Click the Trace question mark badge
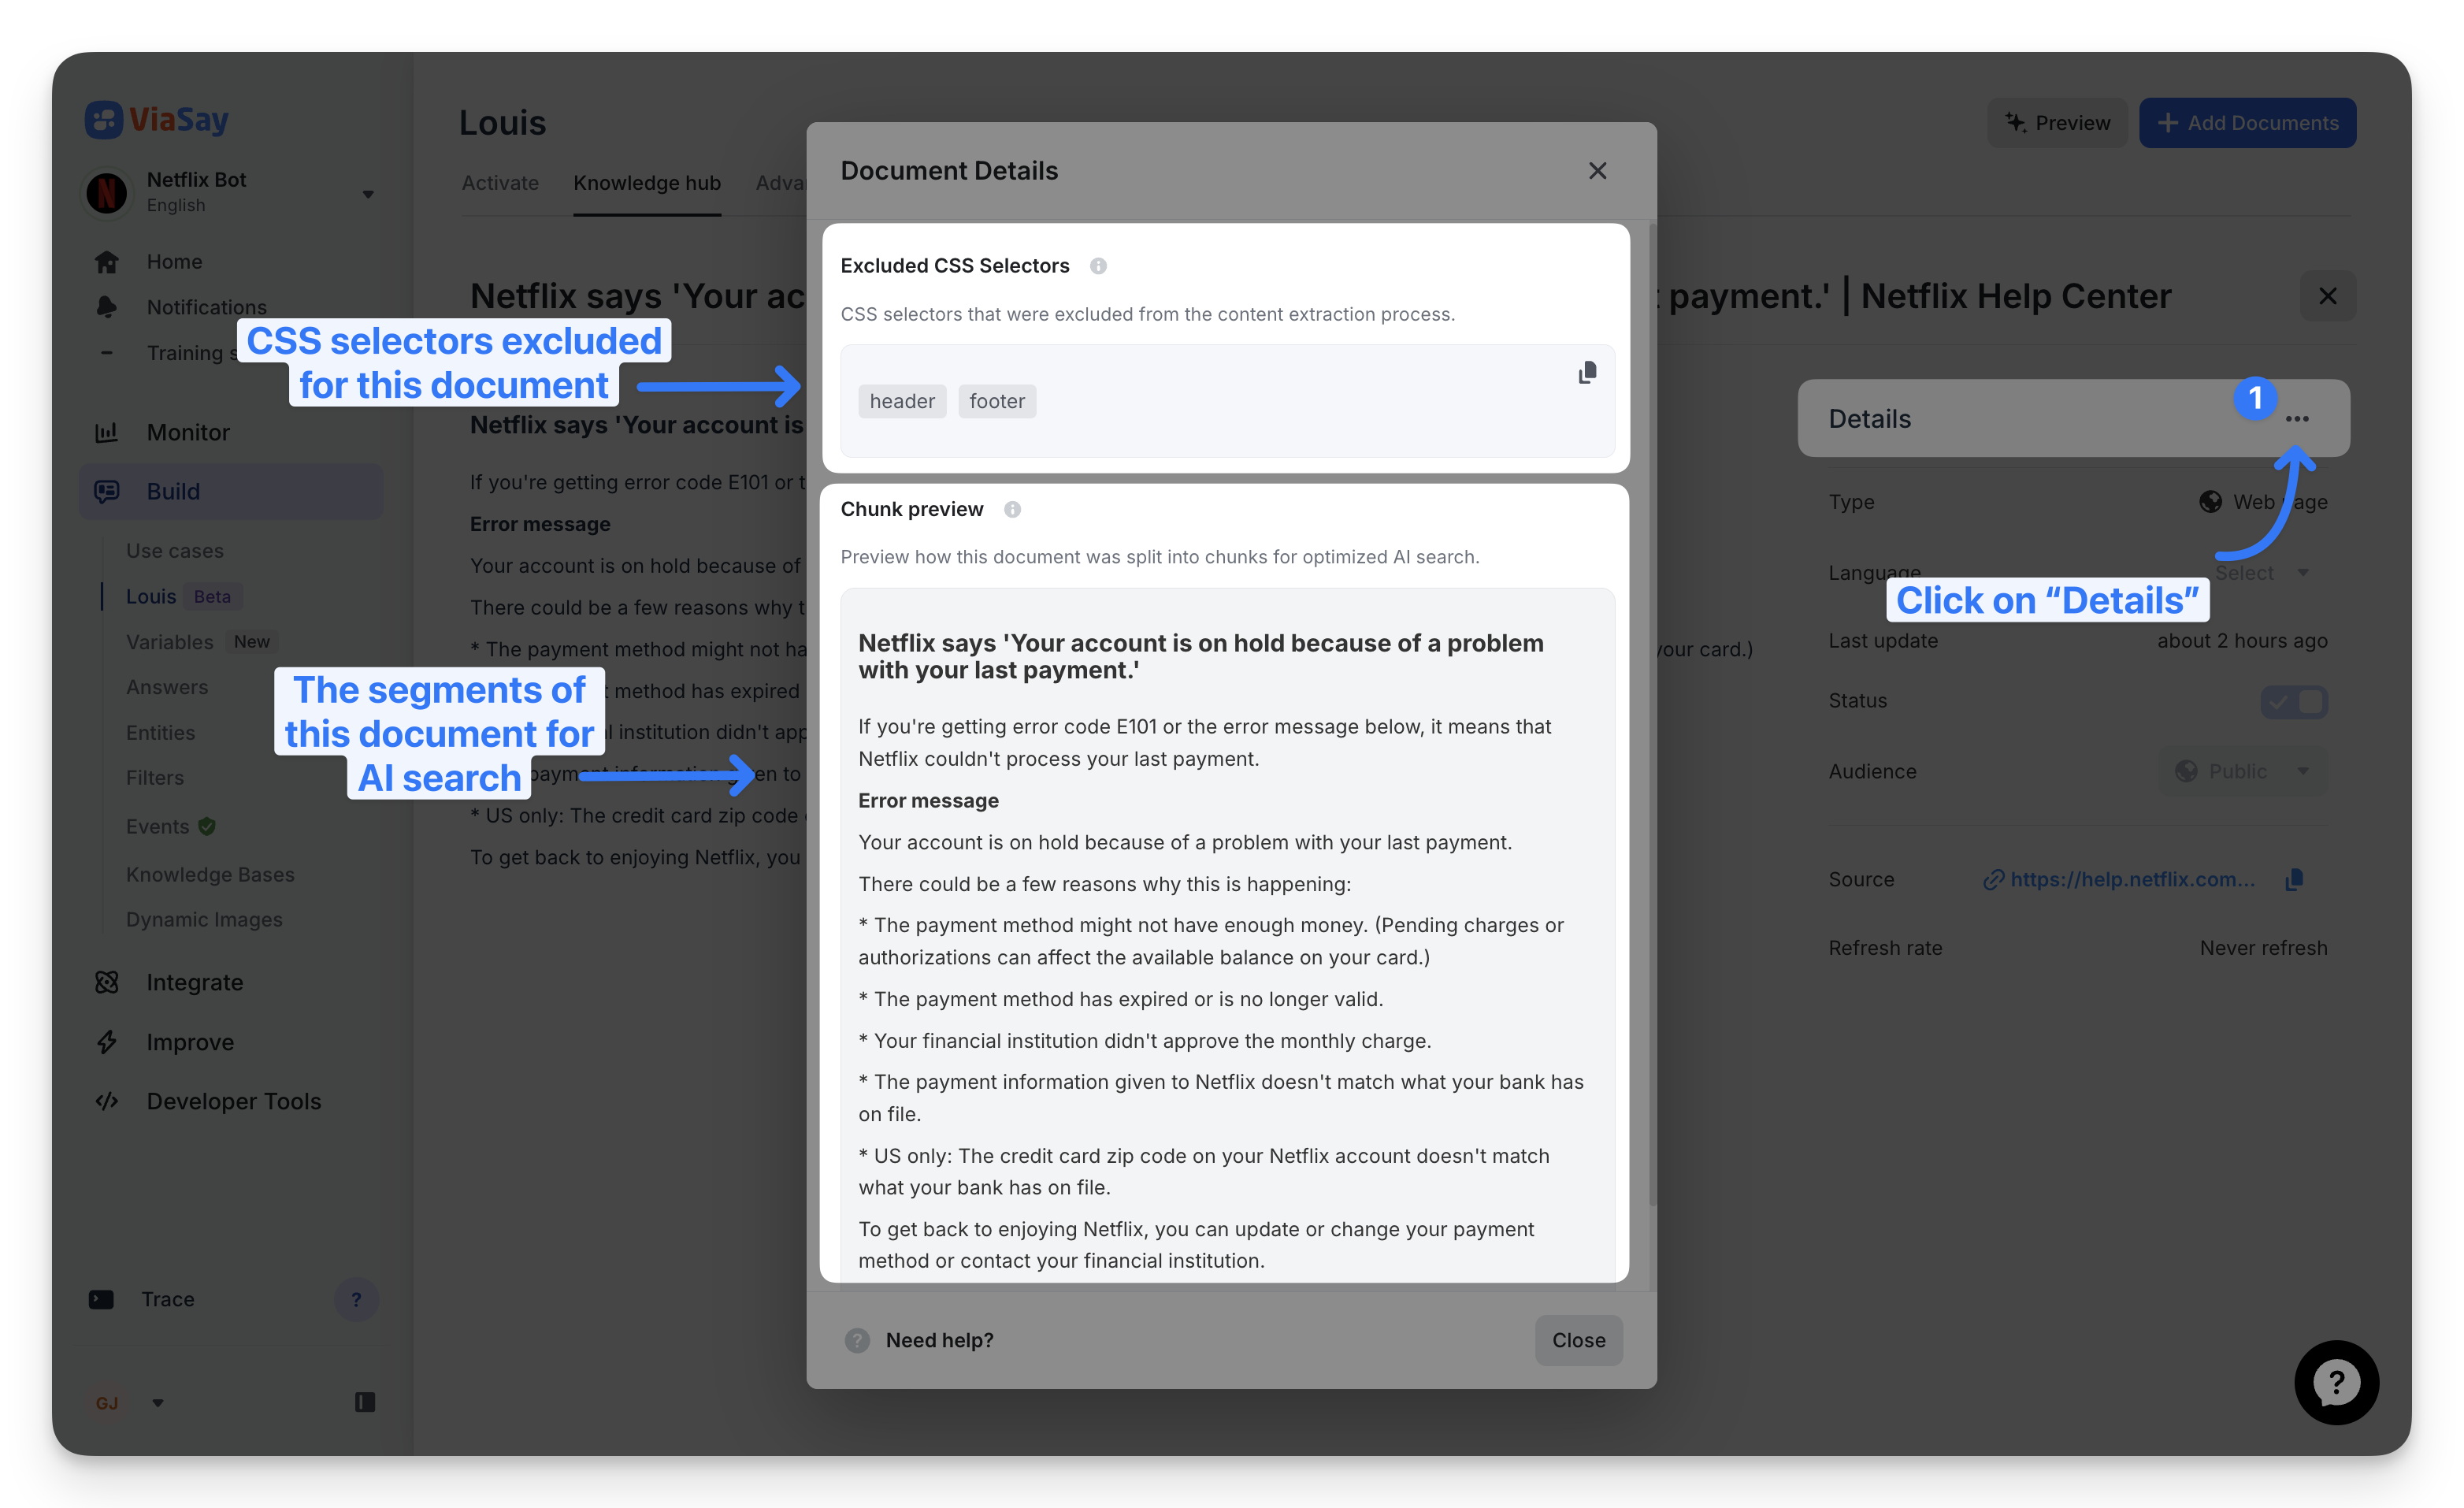 (356, 1299)
